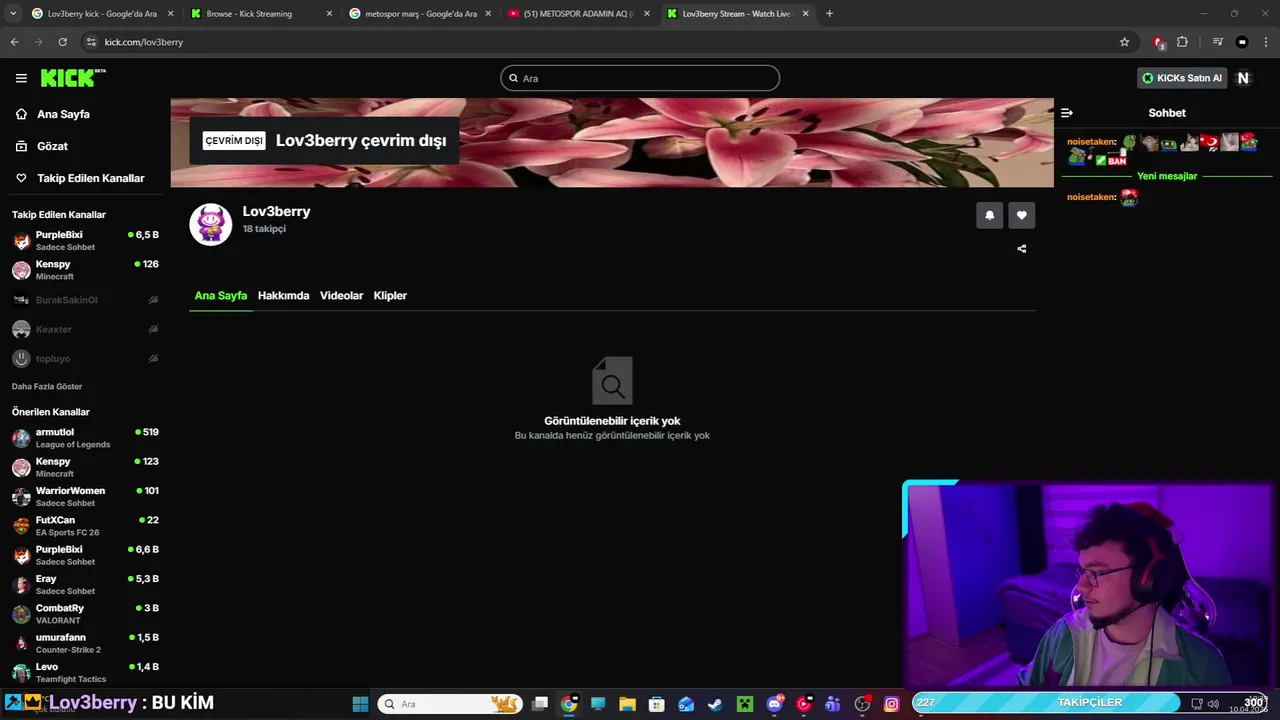Reload the page
Viewport: 1280px width, 720px height.
(x=62, y=42)
